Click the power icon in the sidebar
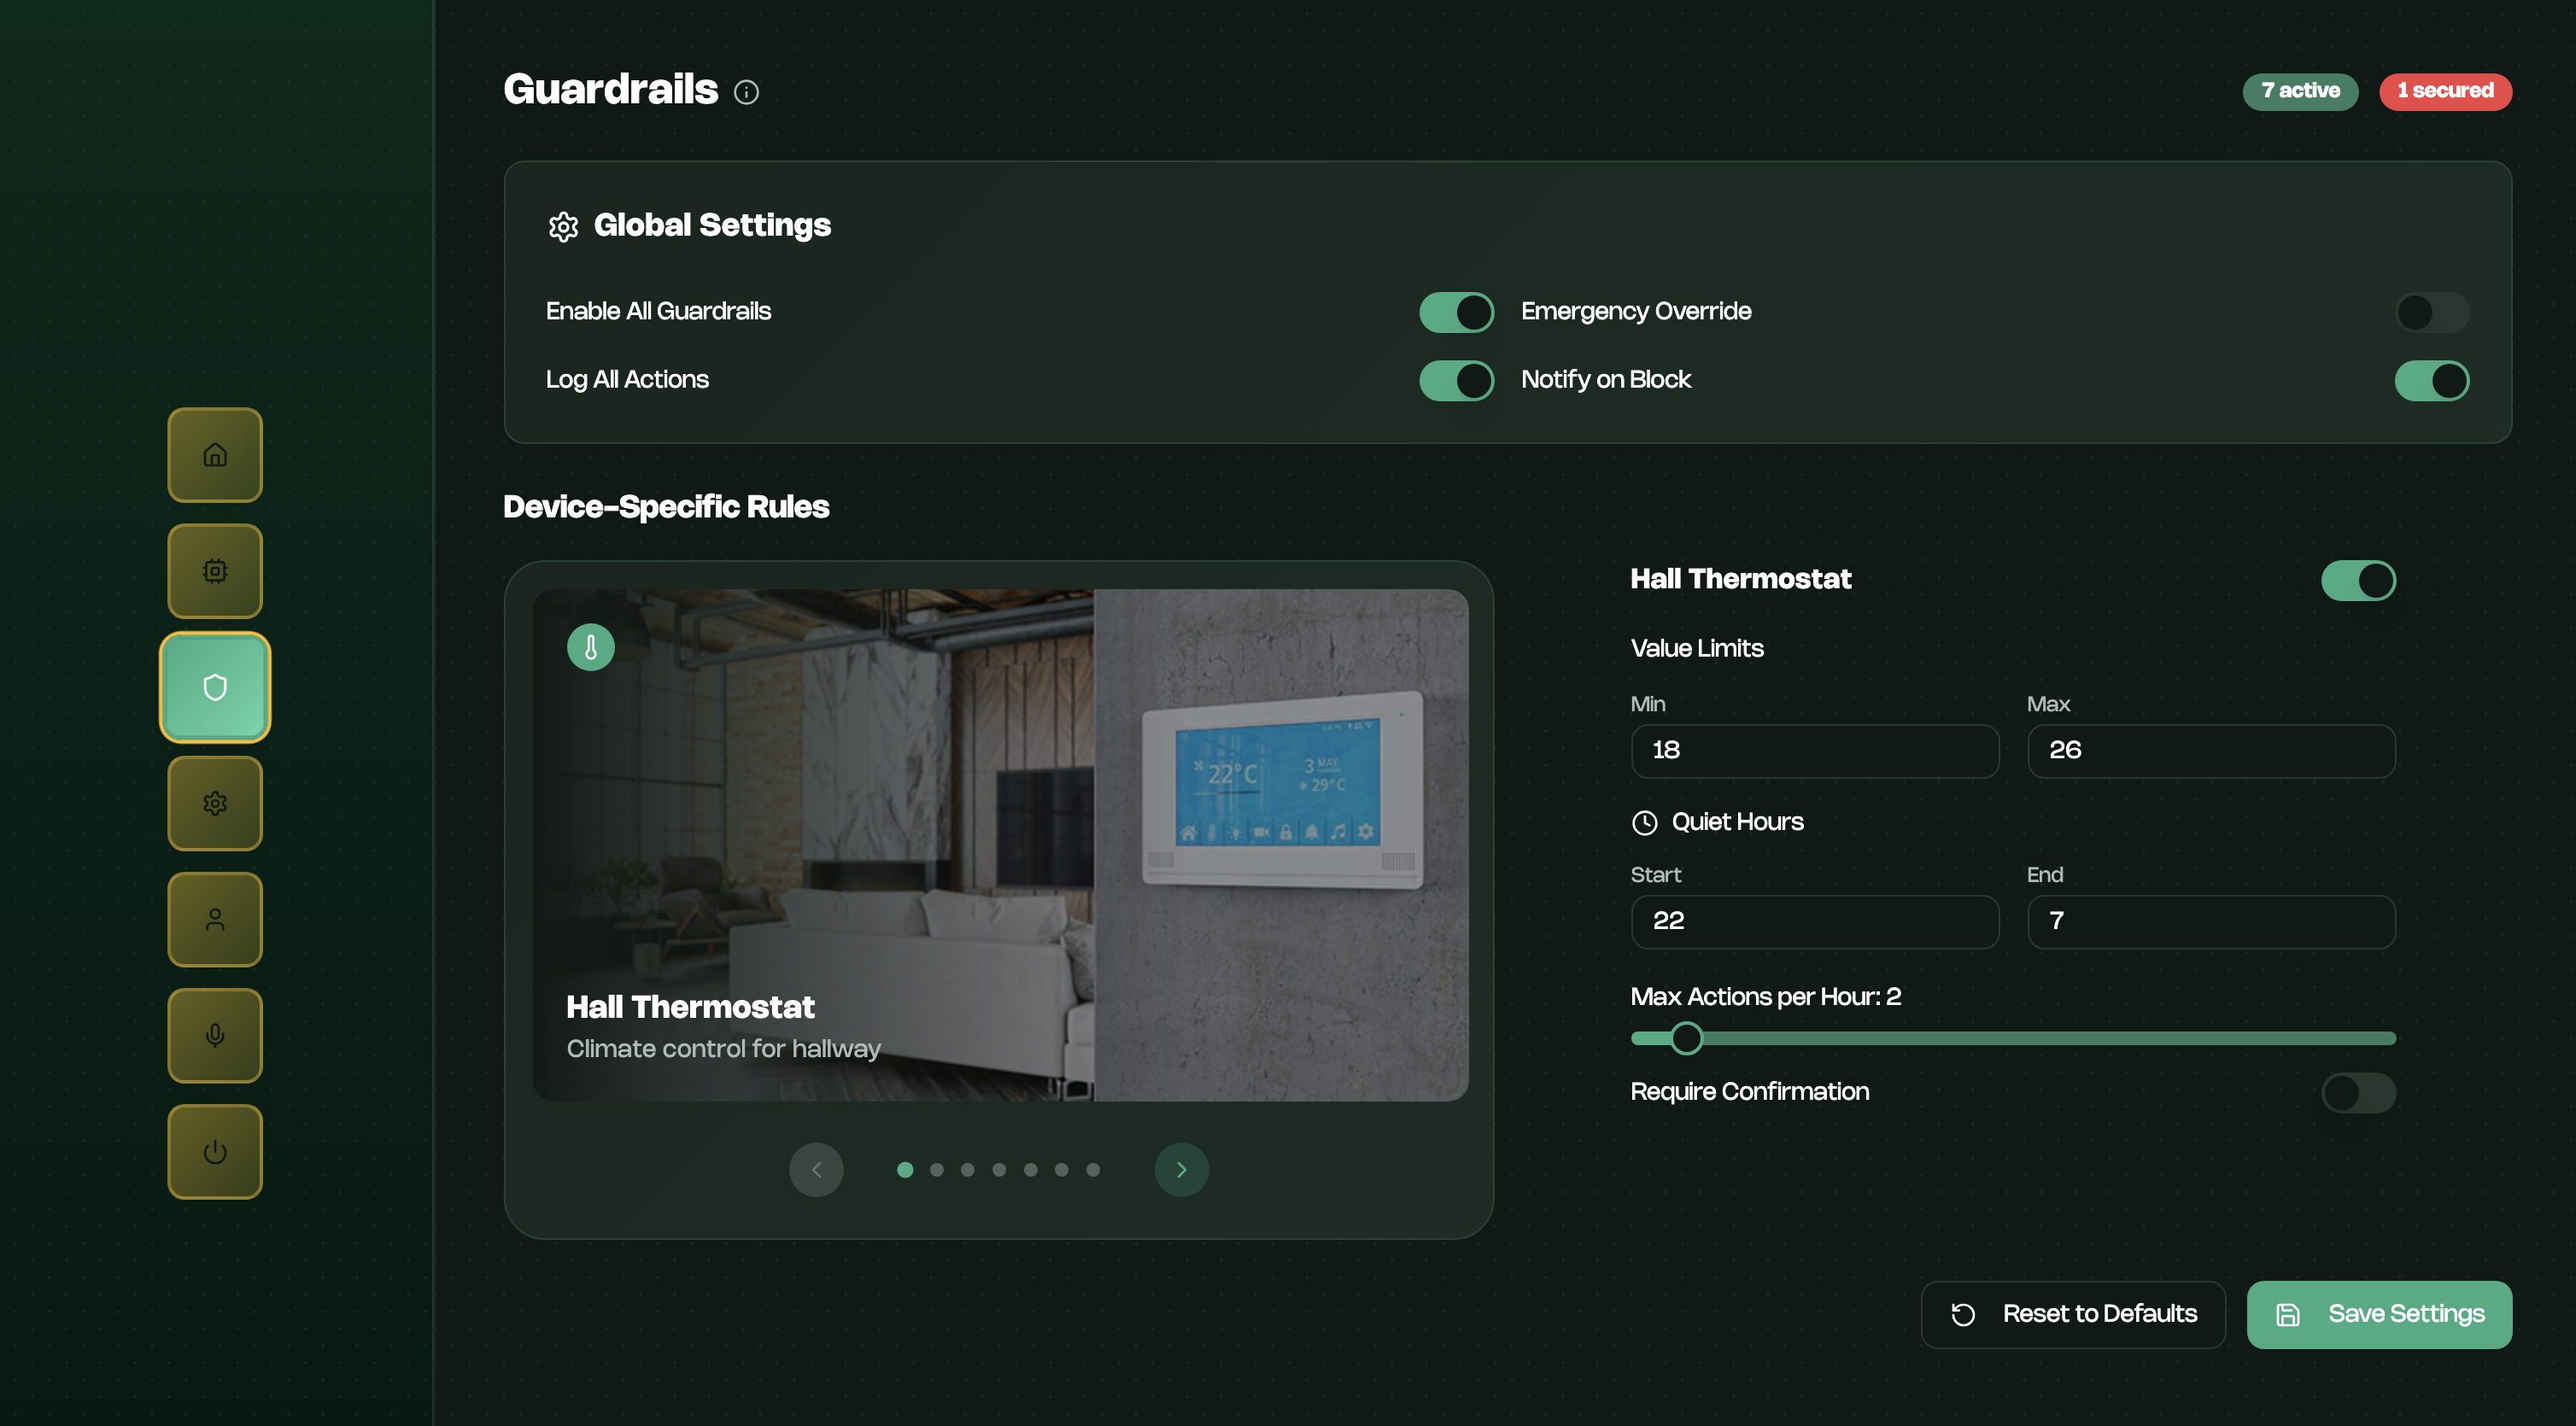This screenshot has height=1426, width=2576. click(215, 1151)
